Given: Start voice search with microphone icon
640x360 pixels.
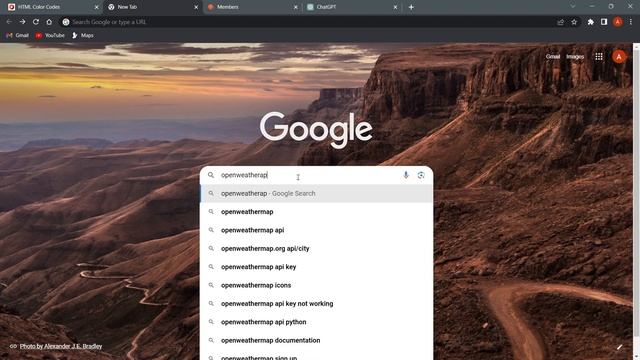Looking at the screenshot, I should point(406,175).
